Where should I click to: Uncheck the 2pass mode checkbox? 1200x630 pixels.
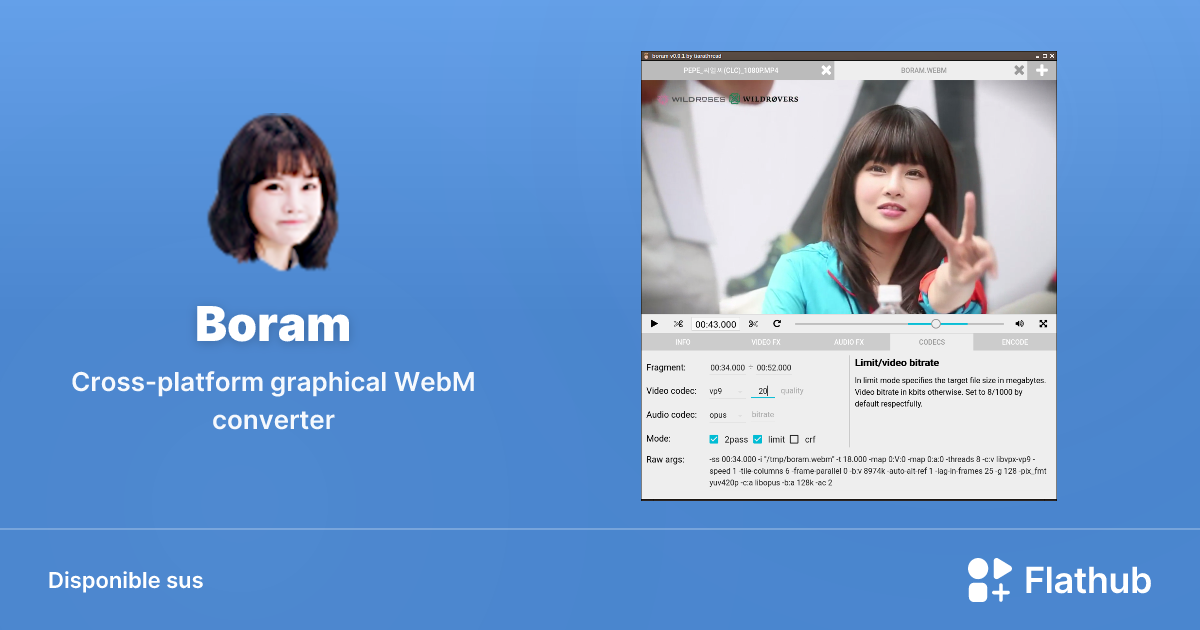(714, 439)
